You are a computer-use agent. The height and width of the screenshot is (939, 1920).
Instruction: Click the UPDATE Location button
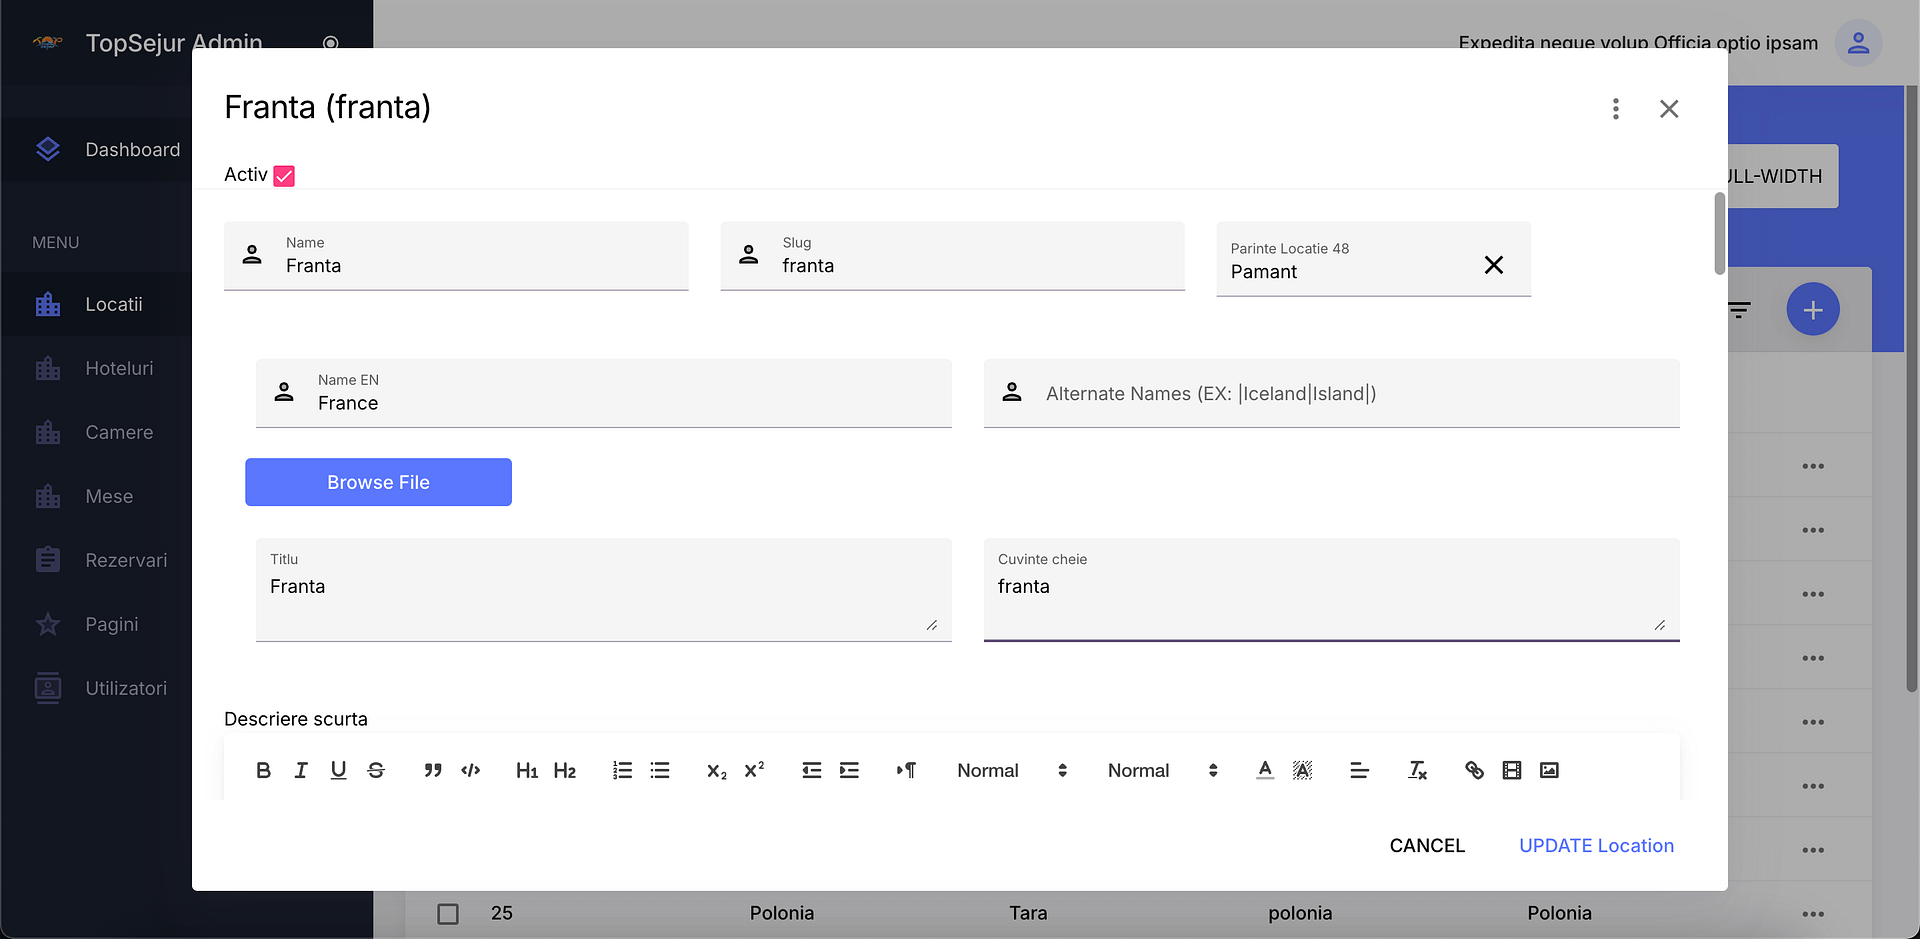tap(1596, 846)
